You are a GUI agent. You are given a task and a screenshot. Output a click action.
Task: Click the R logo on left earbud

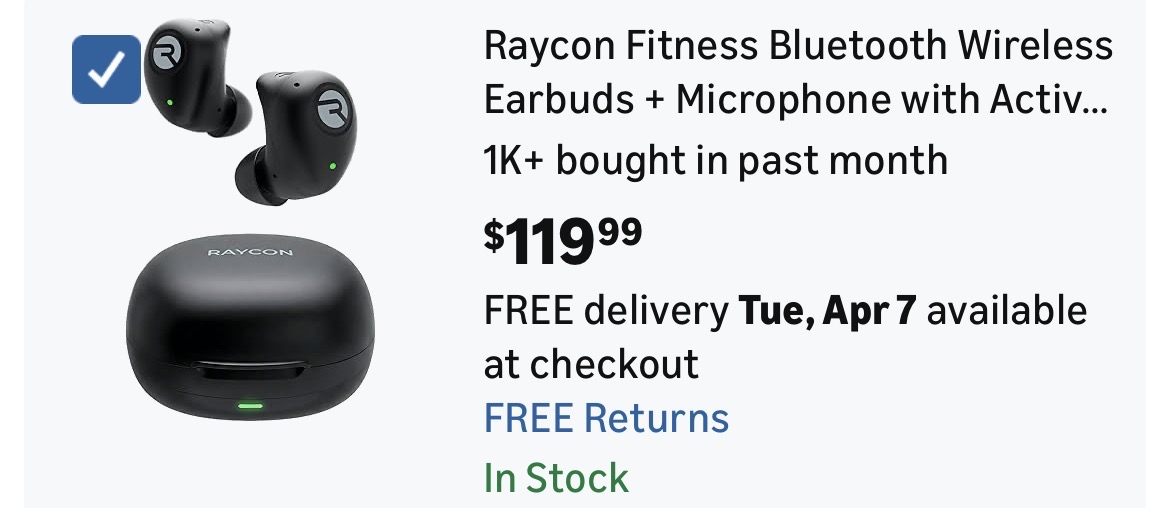(166, 54)
